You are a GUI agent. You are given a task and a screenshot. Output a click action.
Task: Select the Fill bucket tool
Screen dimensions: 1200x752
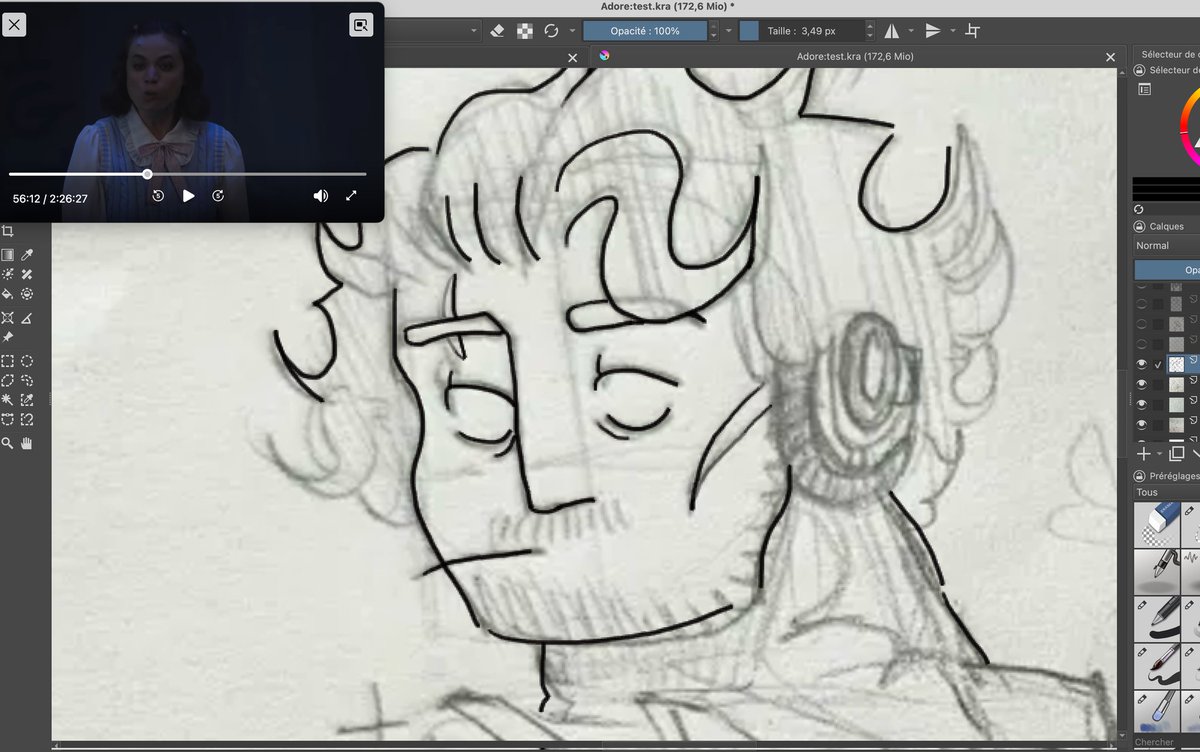[x=8, y=294]
